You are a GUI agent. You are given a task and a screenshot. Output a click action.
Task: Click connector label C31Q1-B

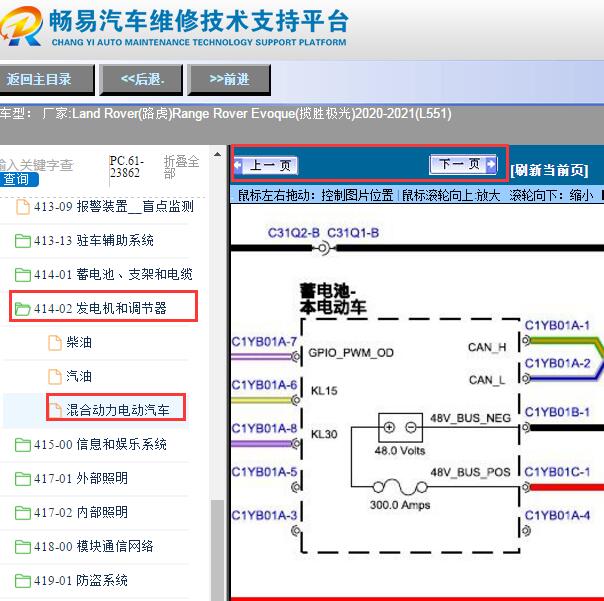(x=353, y=233)
